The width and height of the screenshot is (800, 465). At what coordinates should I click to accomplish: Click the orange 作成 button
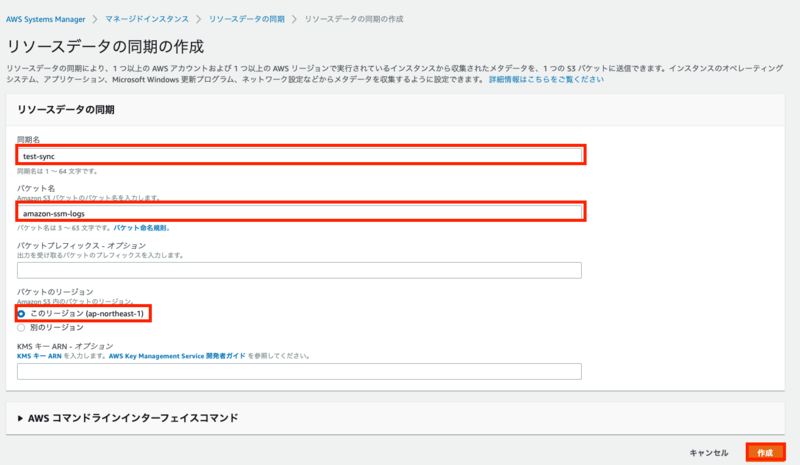[x=765, y=453]
